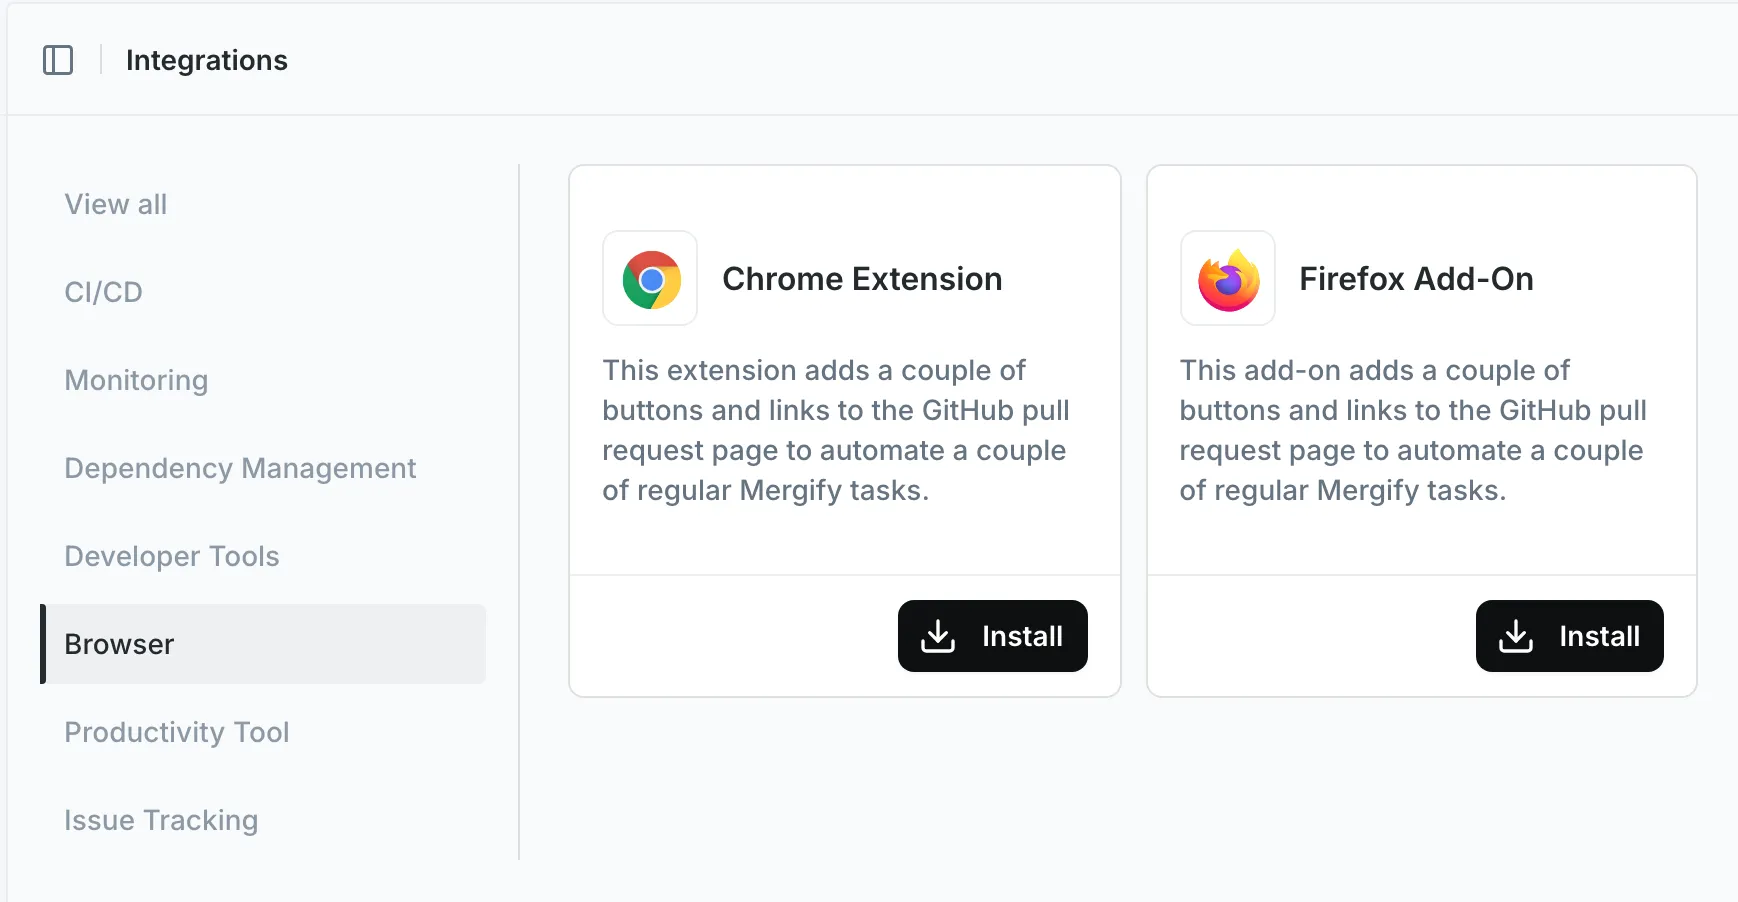Screen dimensions: 1738x902
Task: Click the Chrome Extension heading
Action: [862, 279]
